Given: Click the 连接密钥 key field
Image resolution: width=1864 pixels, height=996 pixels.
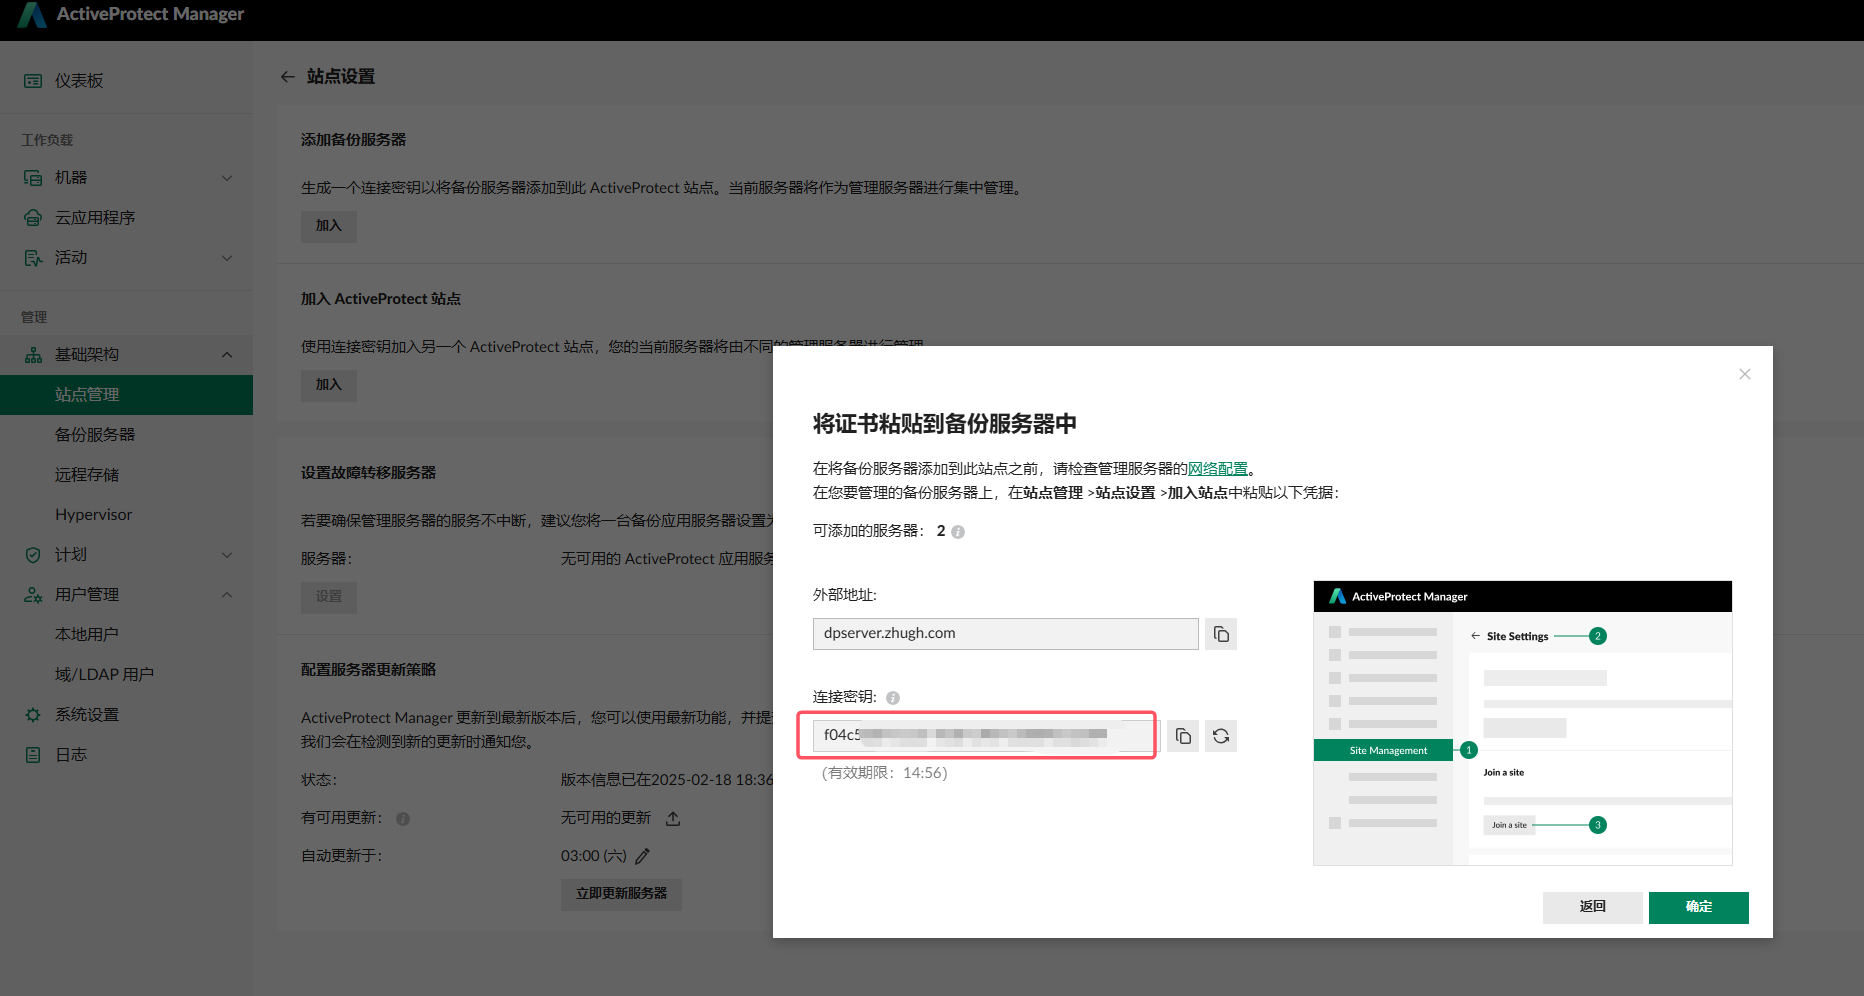Looking at the screenshot, I should [x=986, y=736].
